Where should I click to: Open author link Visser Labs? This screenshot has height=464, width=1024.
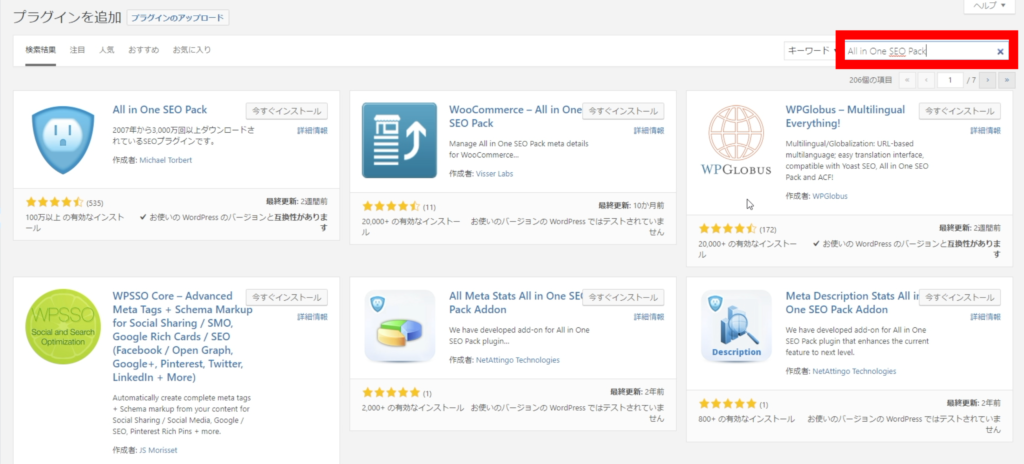pos(494,174)
